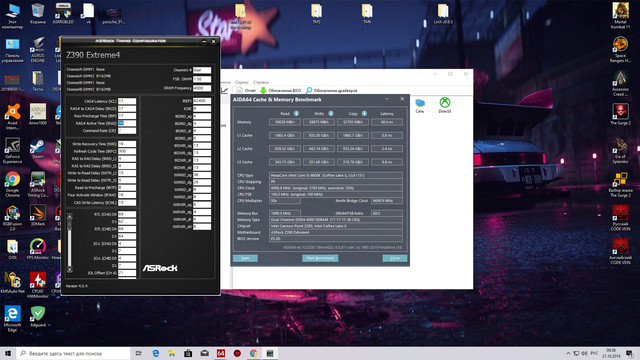Launch ASRock Timing Configurator desktop shortcut
The width and height of the screenshot is (640, 360).
tap(38, 184)
